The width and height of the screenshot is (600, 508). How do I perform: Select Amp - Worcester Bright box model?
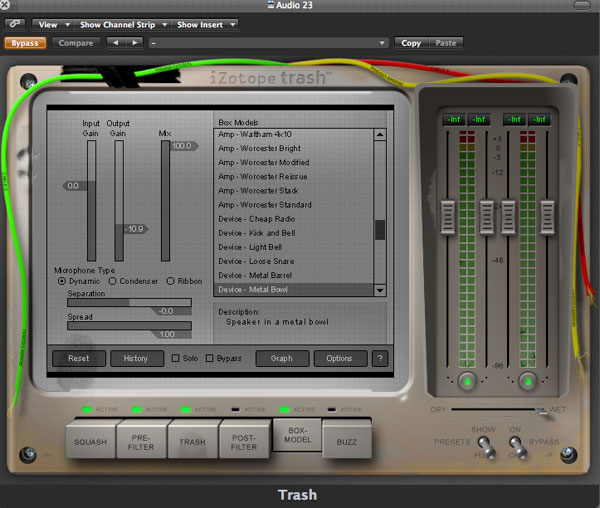(x=293, y=148)
